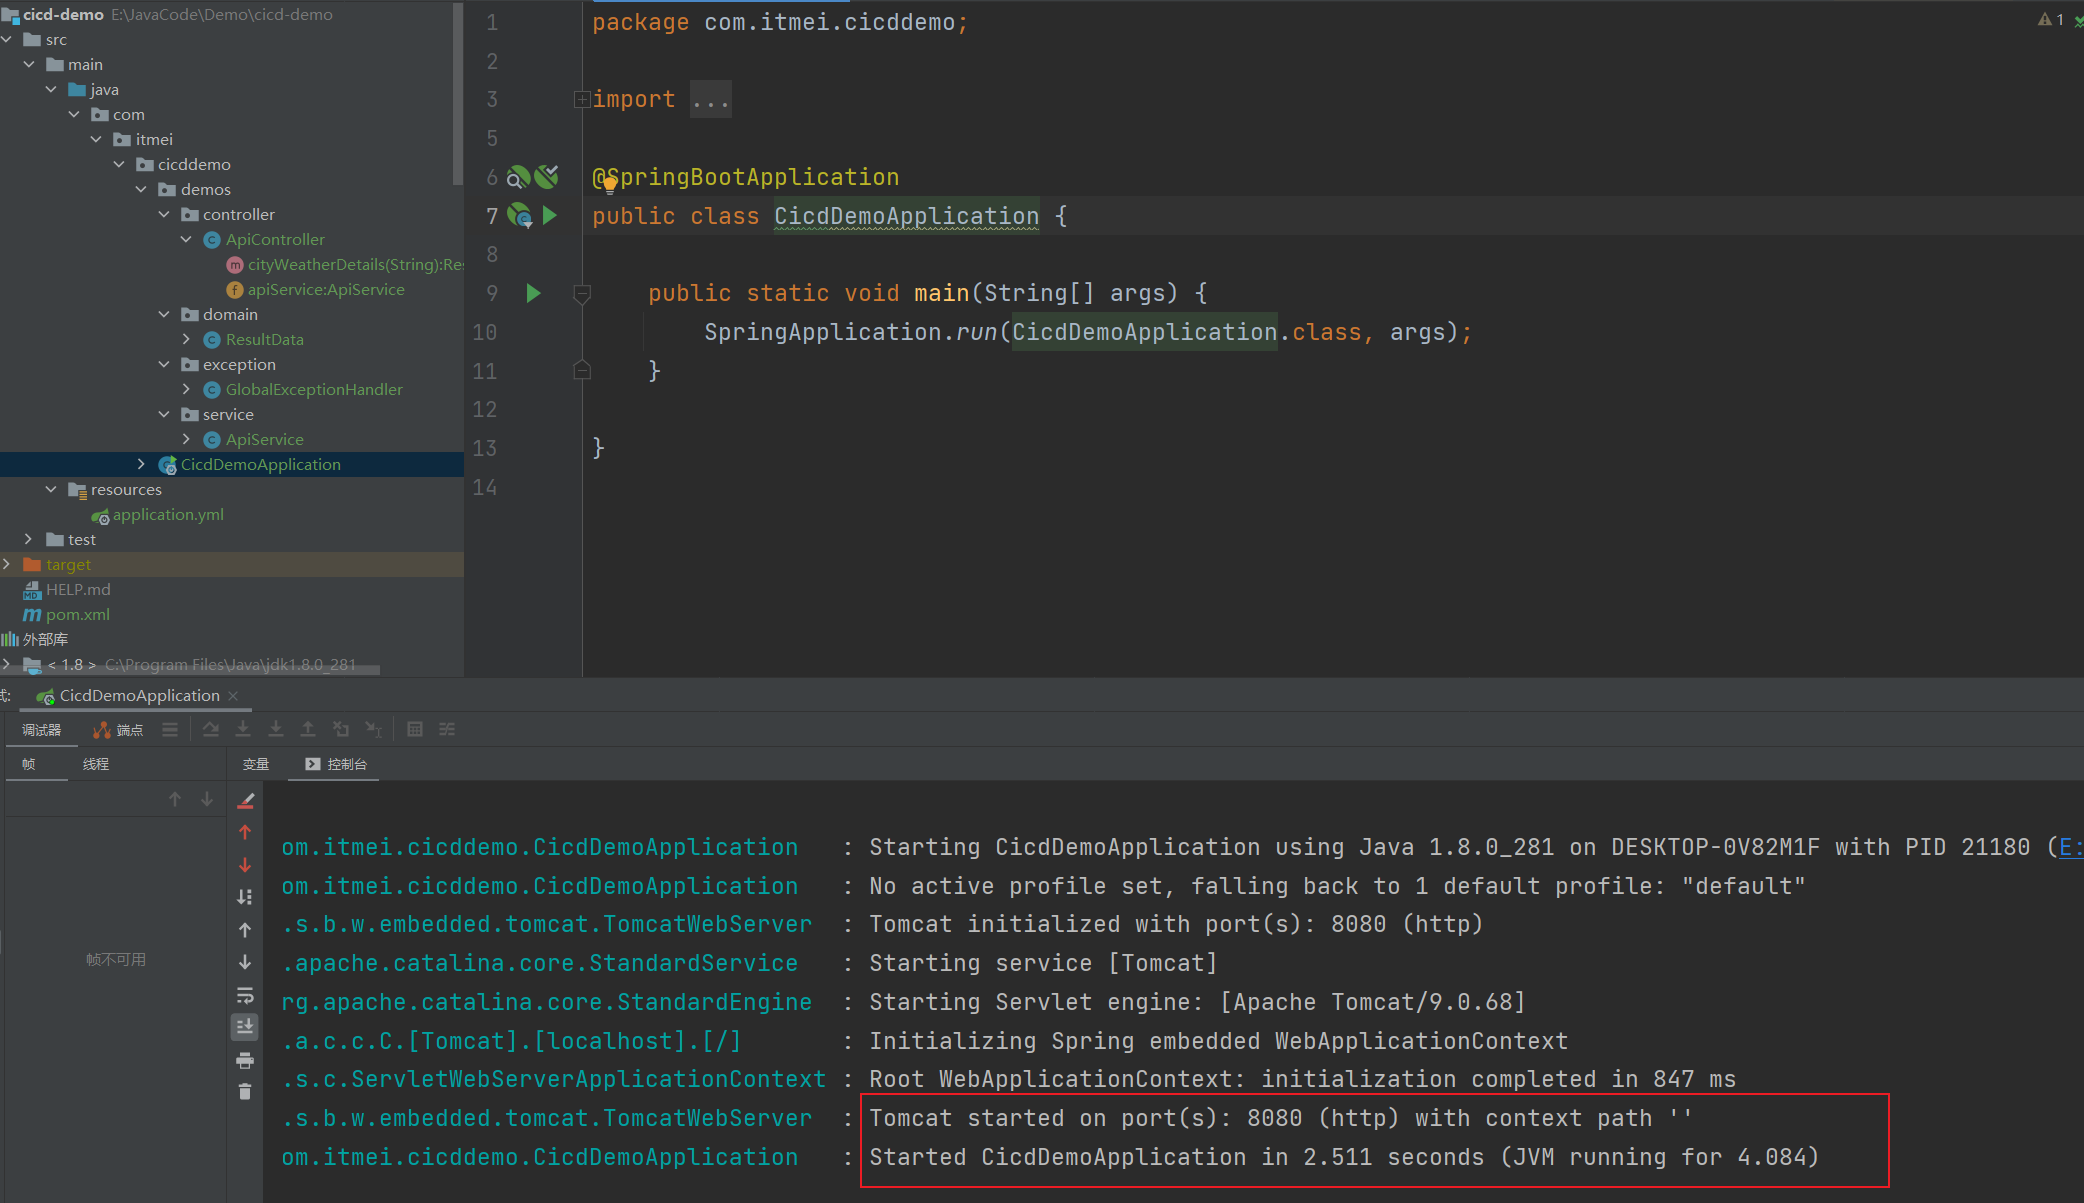Image resolution: width=2084 pixels, height=1203 pixels.
Task: Click previous frame up arrow in Frames panel
Action: [175, 799]
